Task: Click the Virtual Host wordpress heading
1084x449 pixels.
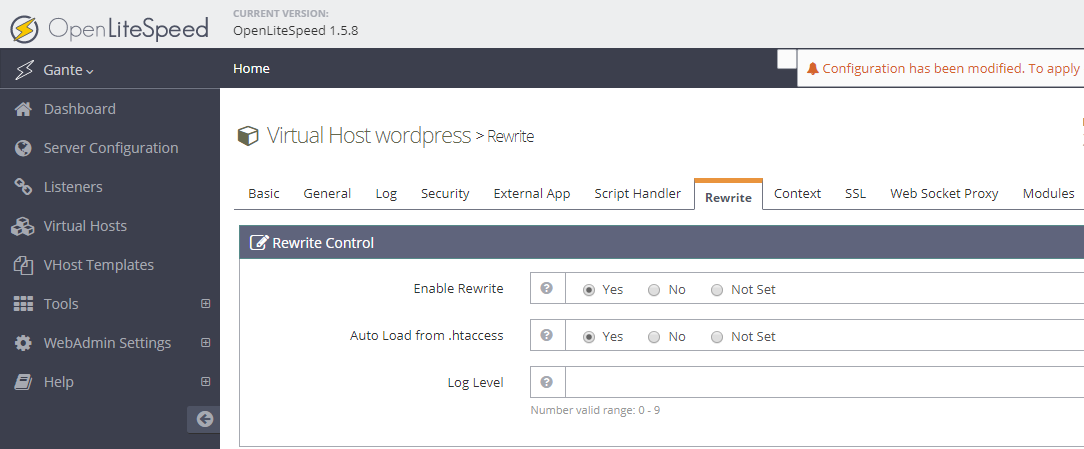Action: coord(368,136)
